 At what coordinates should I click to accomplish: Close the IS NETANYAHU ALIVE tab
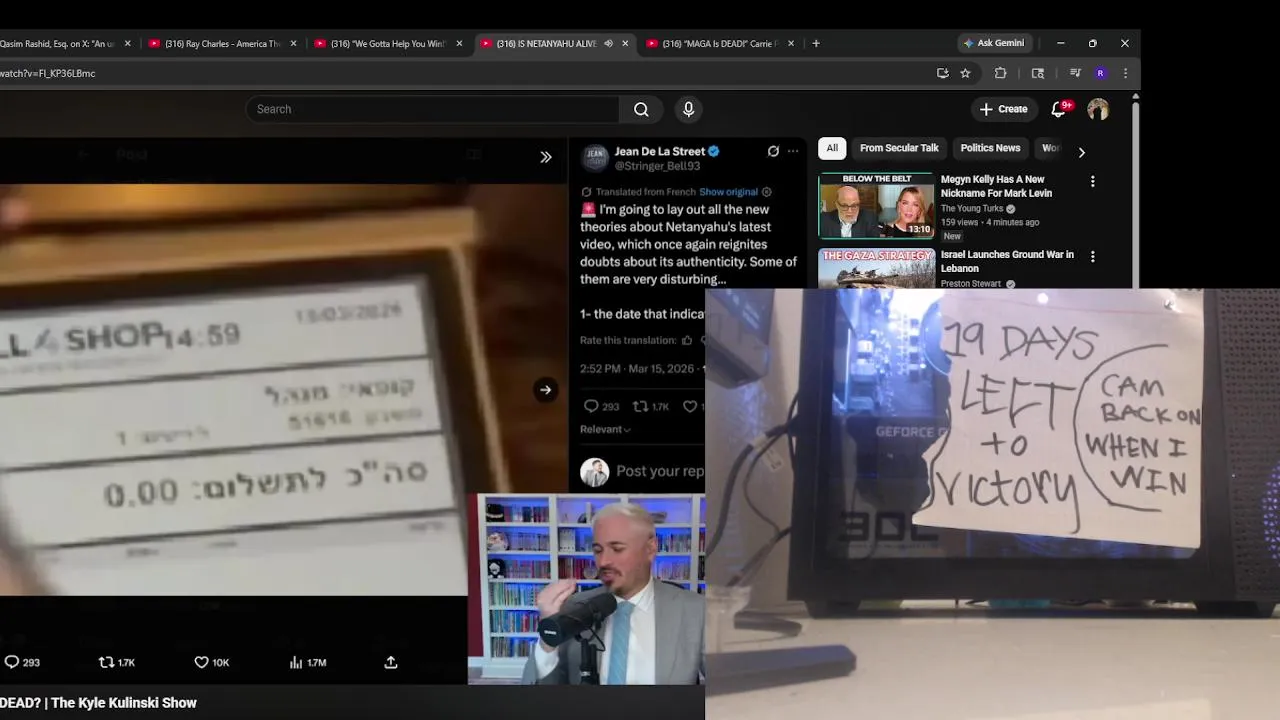click(625, 43)
